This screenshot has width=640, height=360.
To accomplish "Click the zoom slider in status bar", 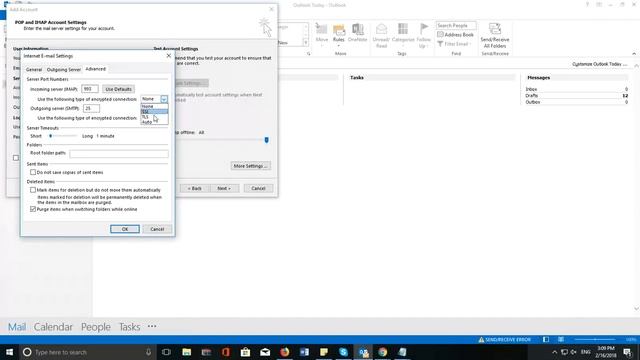I will (594, 340).
